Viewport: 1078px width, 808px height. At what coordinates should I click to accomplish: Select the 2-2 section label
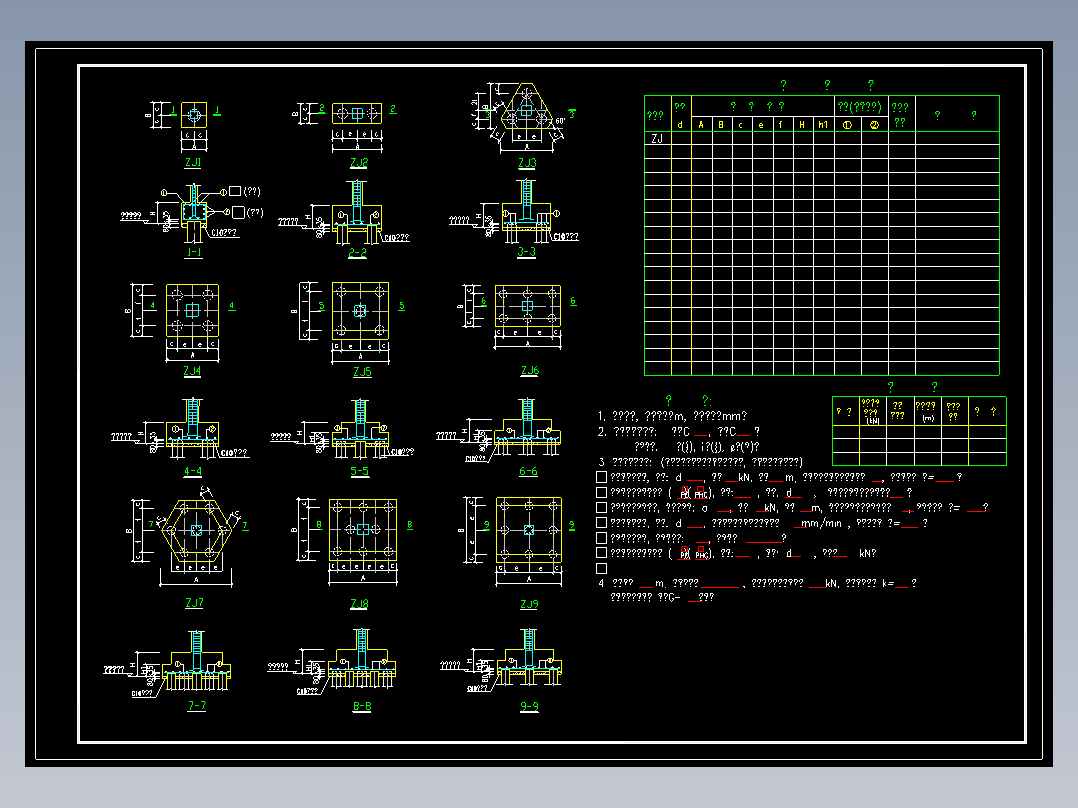coord(358,252)
